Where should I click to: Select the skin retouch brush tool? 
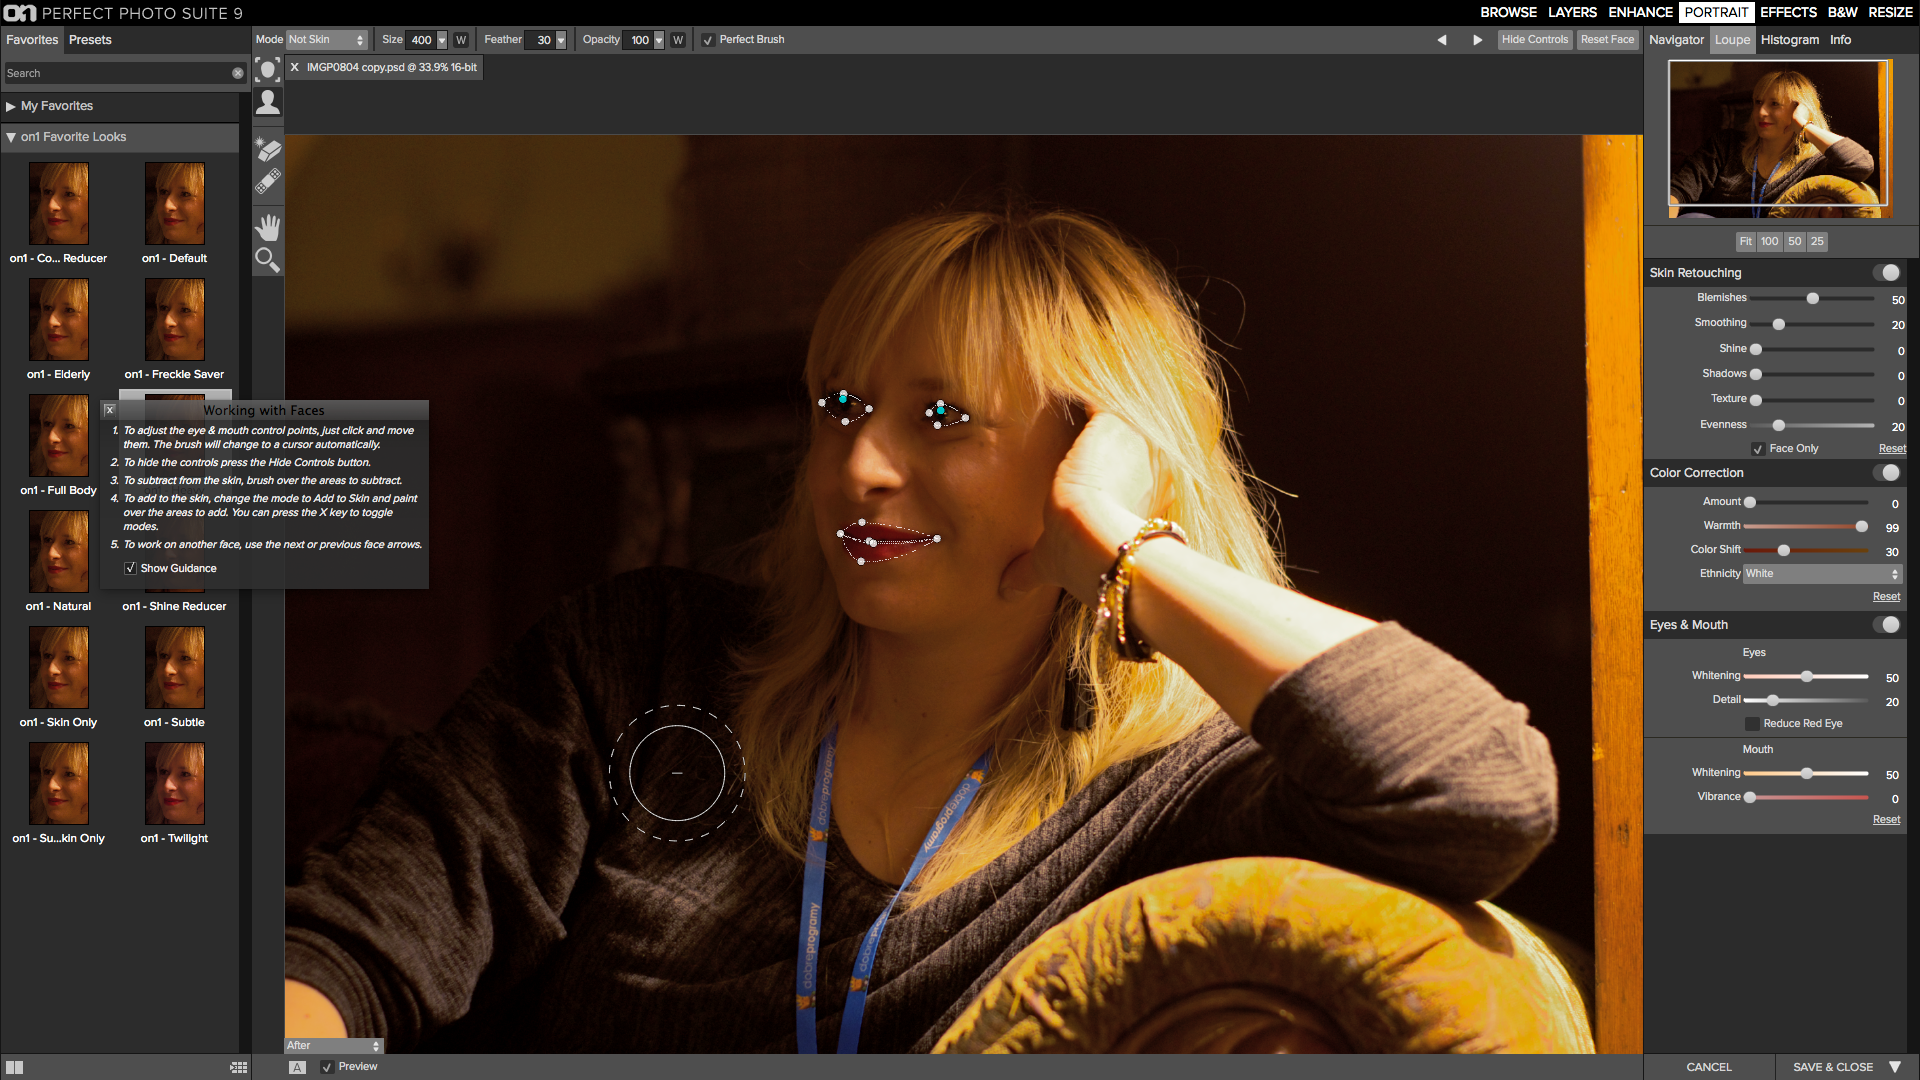(267, 102)
